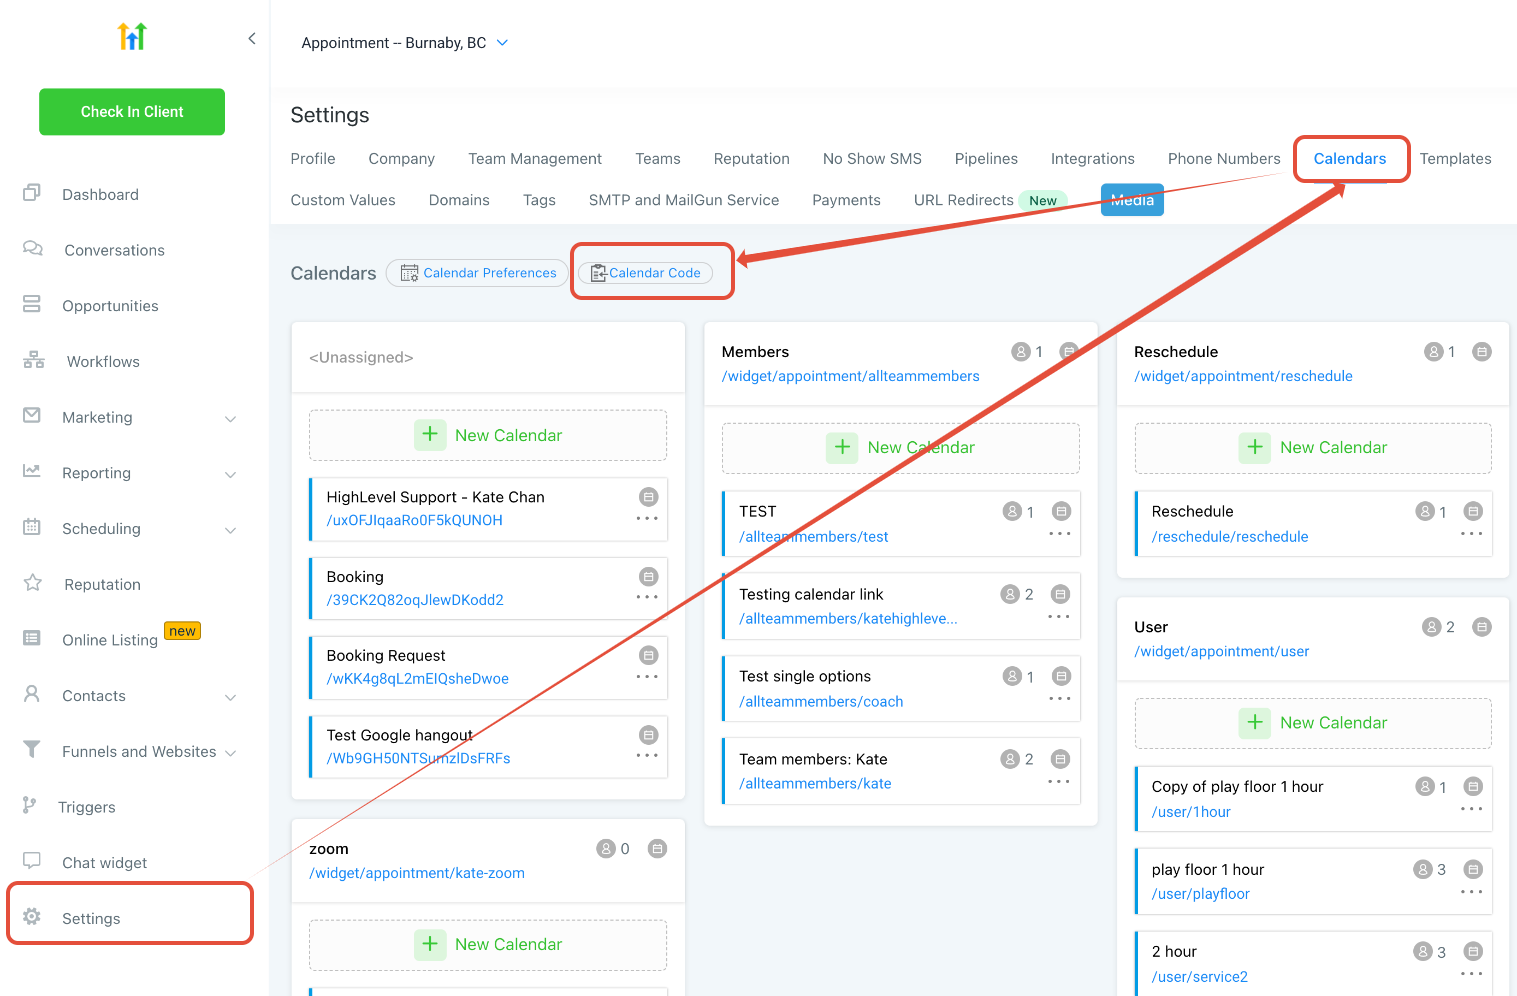Viewport: 1517px width, 996px height.
Task: Click calendar icon on zoom group header
Action: (657, 849)
